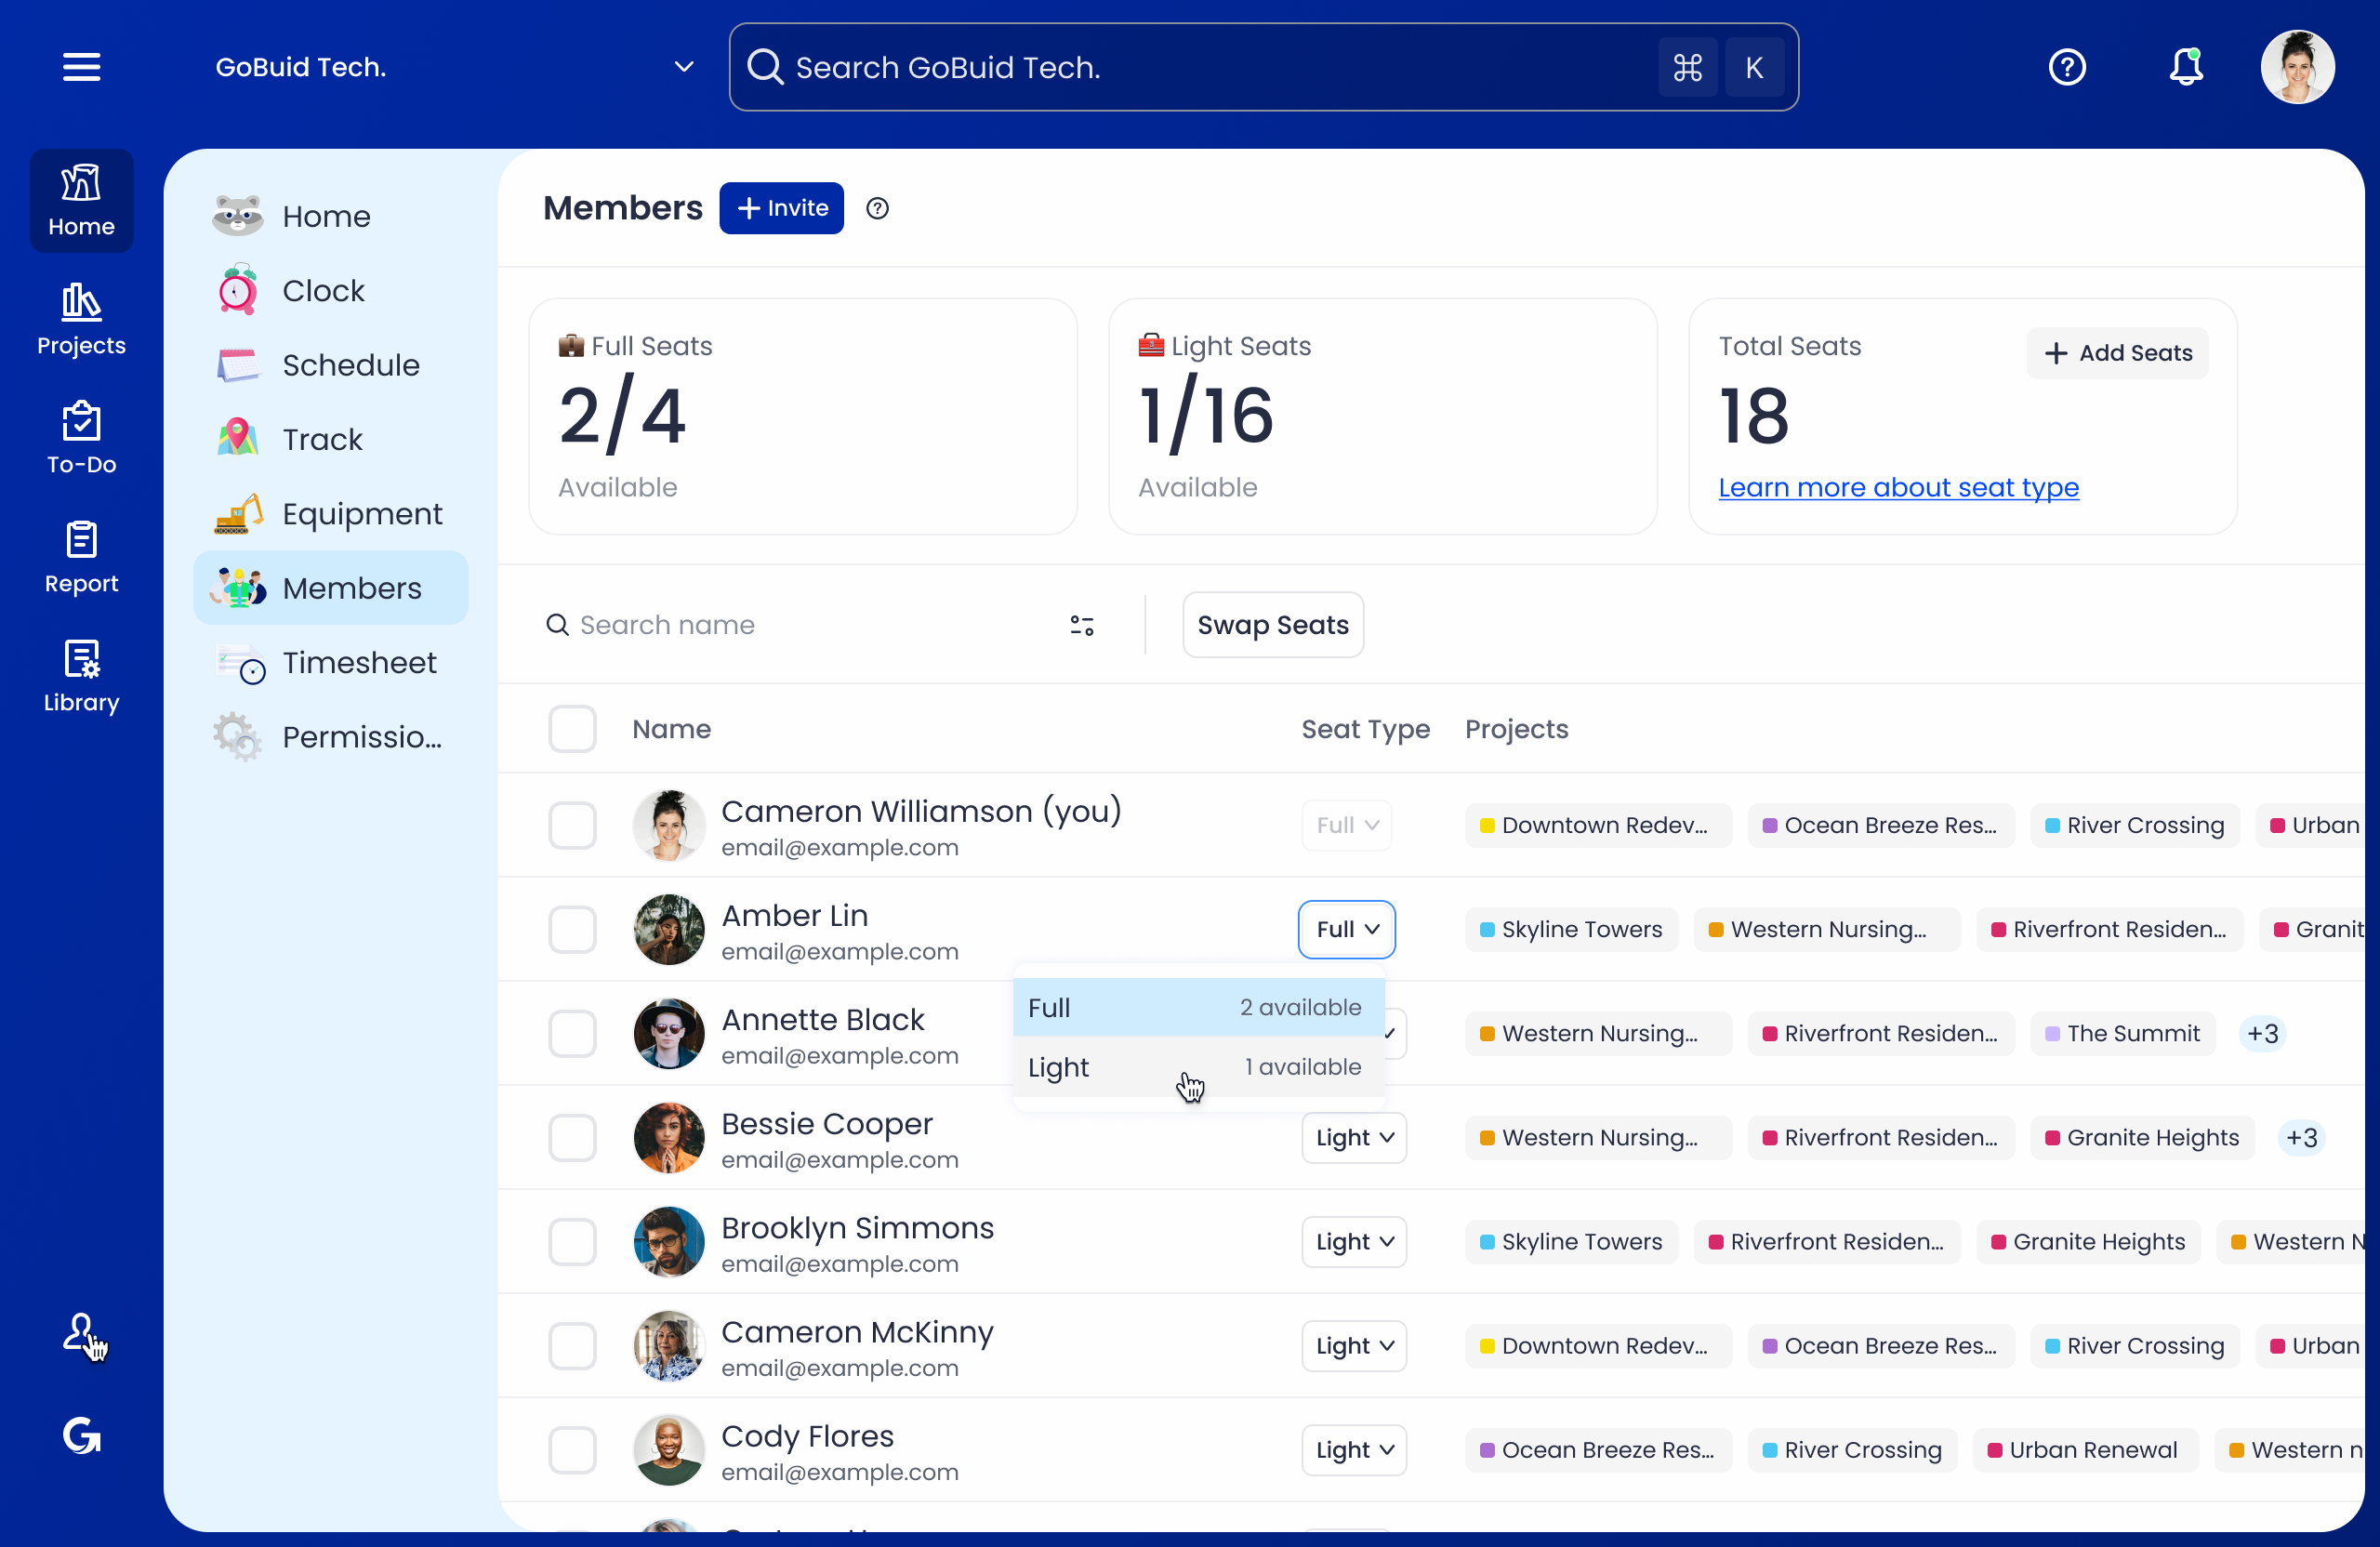Image resolution: width=2380 pixels, height=1547 pixels.
Task: Open Bessie Cooper's Light seat type dropdown
Action: click(x=1353, y=1137)
